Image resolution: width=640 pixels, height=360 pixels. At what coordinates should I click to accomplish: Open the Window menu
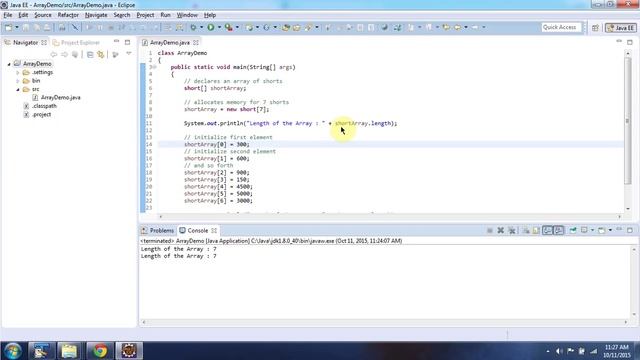point(187,15)
